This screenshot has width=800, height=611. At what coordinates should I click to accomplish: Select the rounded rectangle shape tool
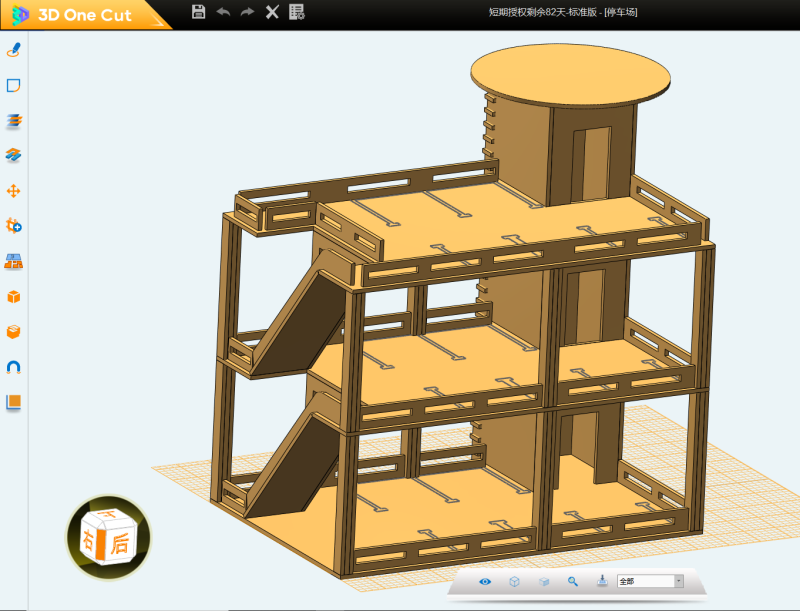(14, 85)
